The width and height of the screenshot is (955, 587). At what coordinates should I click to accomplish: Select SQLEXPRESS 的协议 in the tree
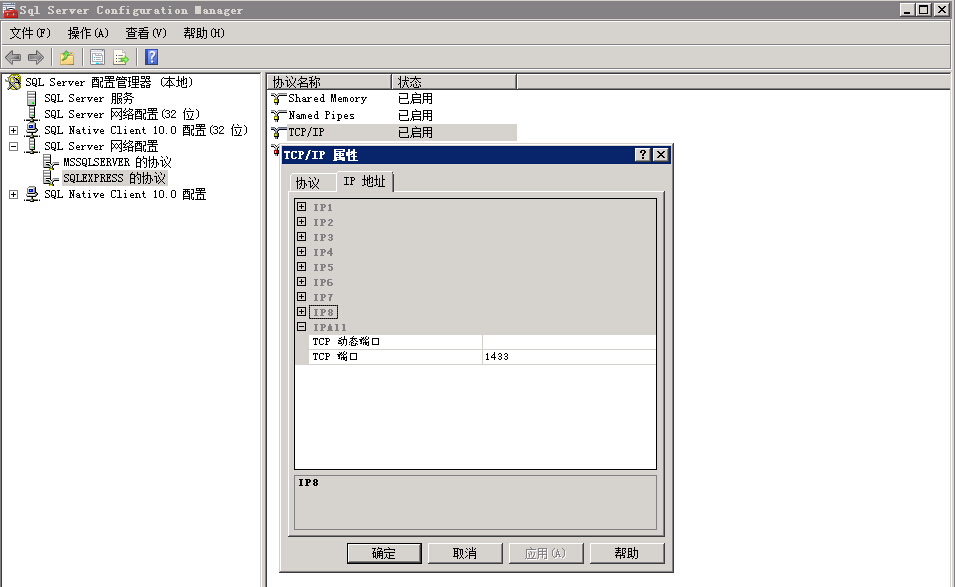(x=115, y=178)
